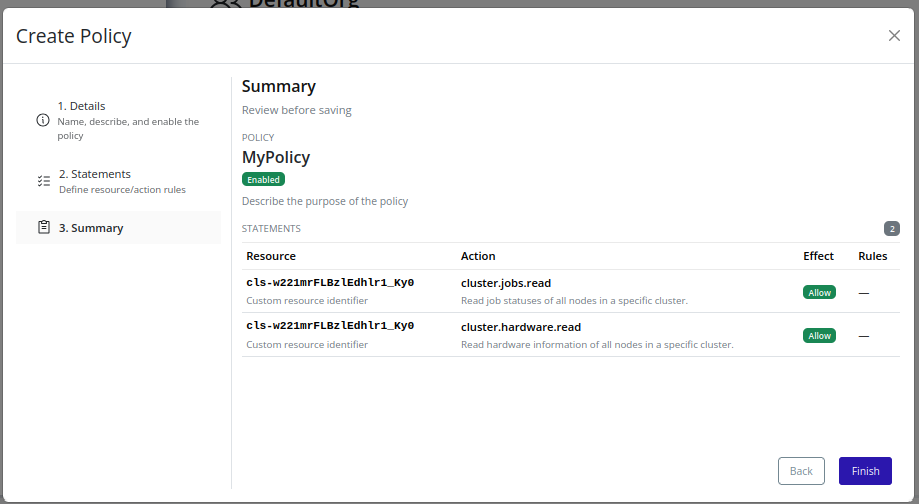Click the Resource column header
919x504 pixels.
271,256
